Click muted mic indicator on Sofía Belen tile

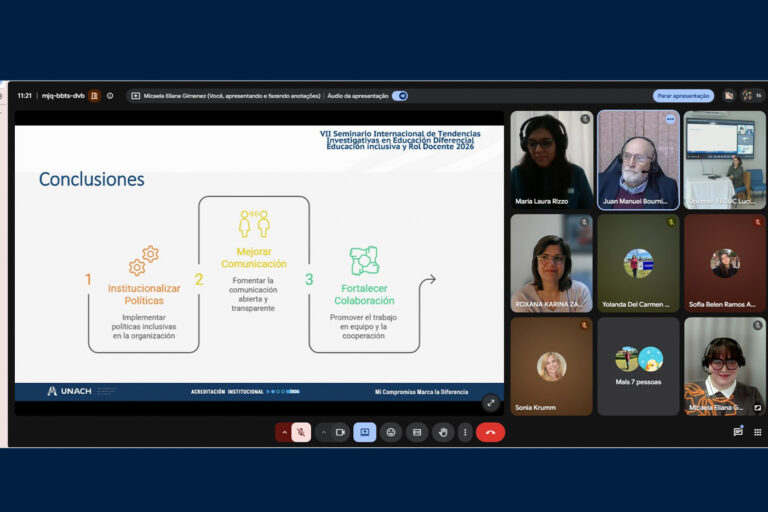point(758,222)
